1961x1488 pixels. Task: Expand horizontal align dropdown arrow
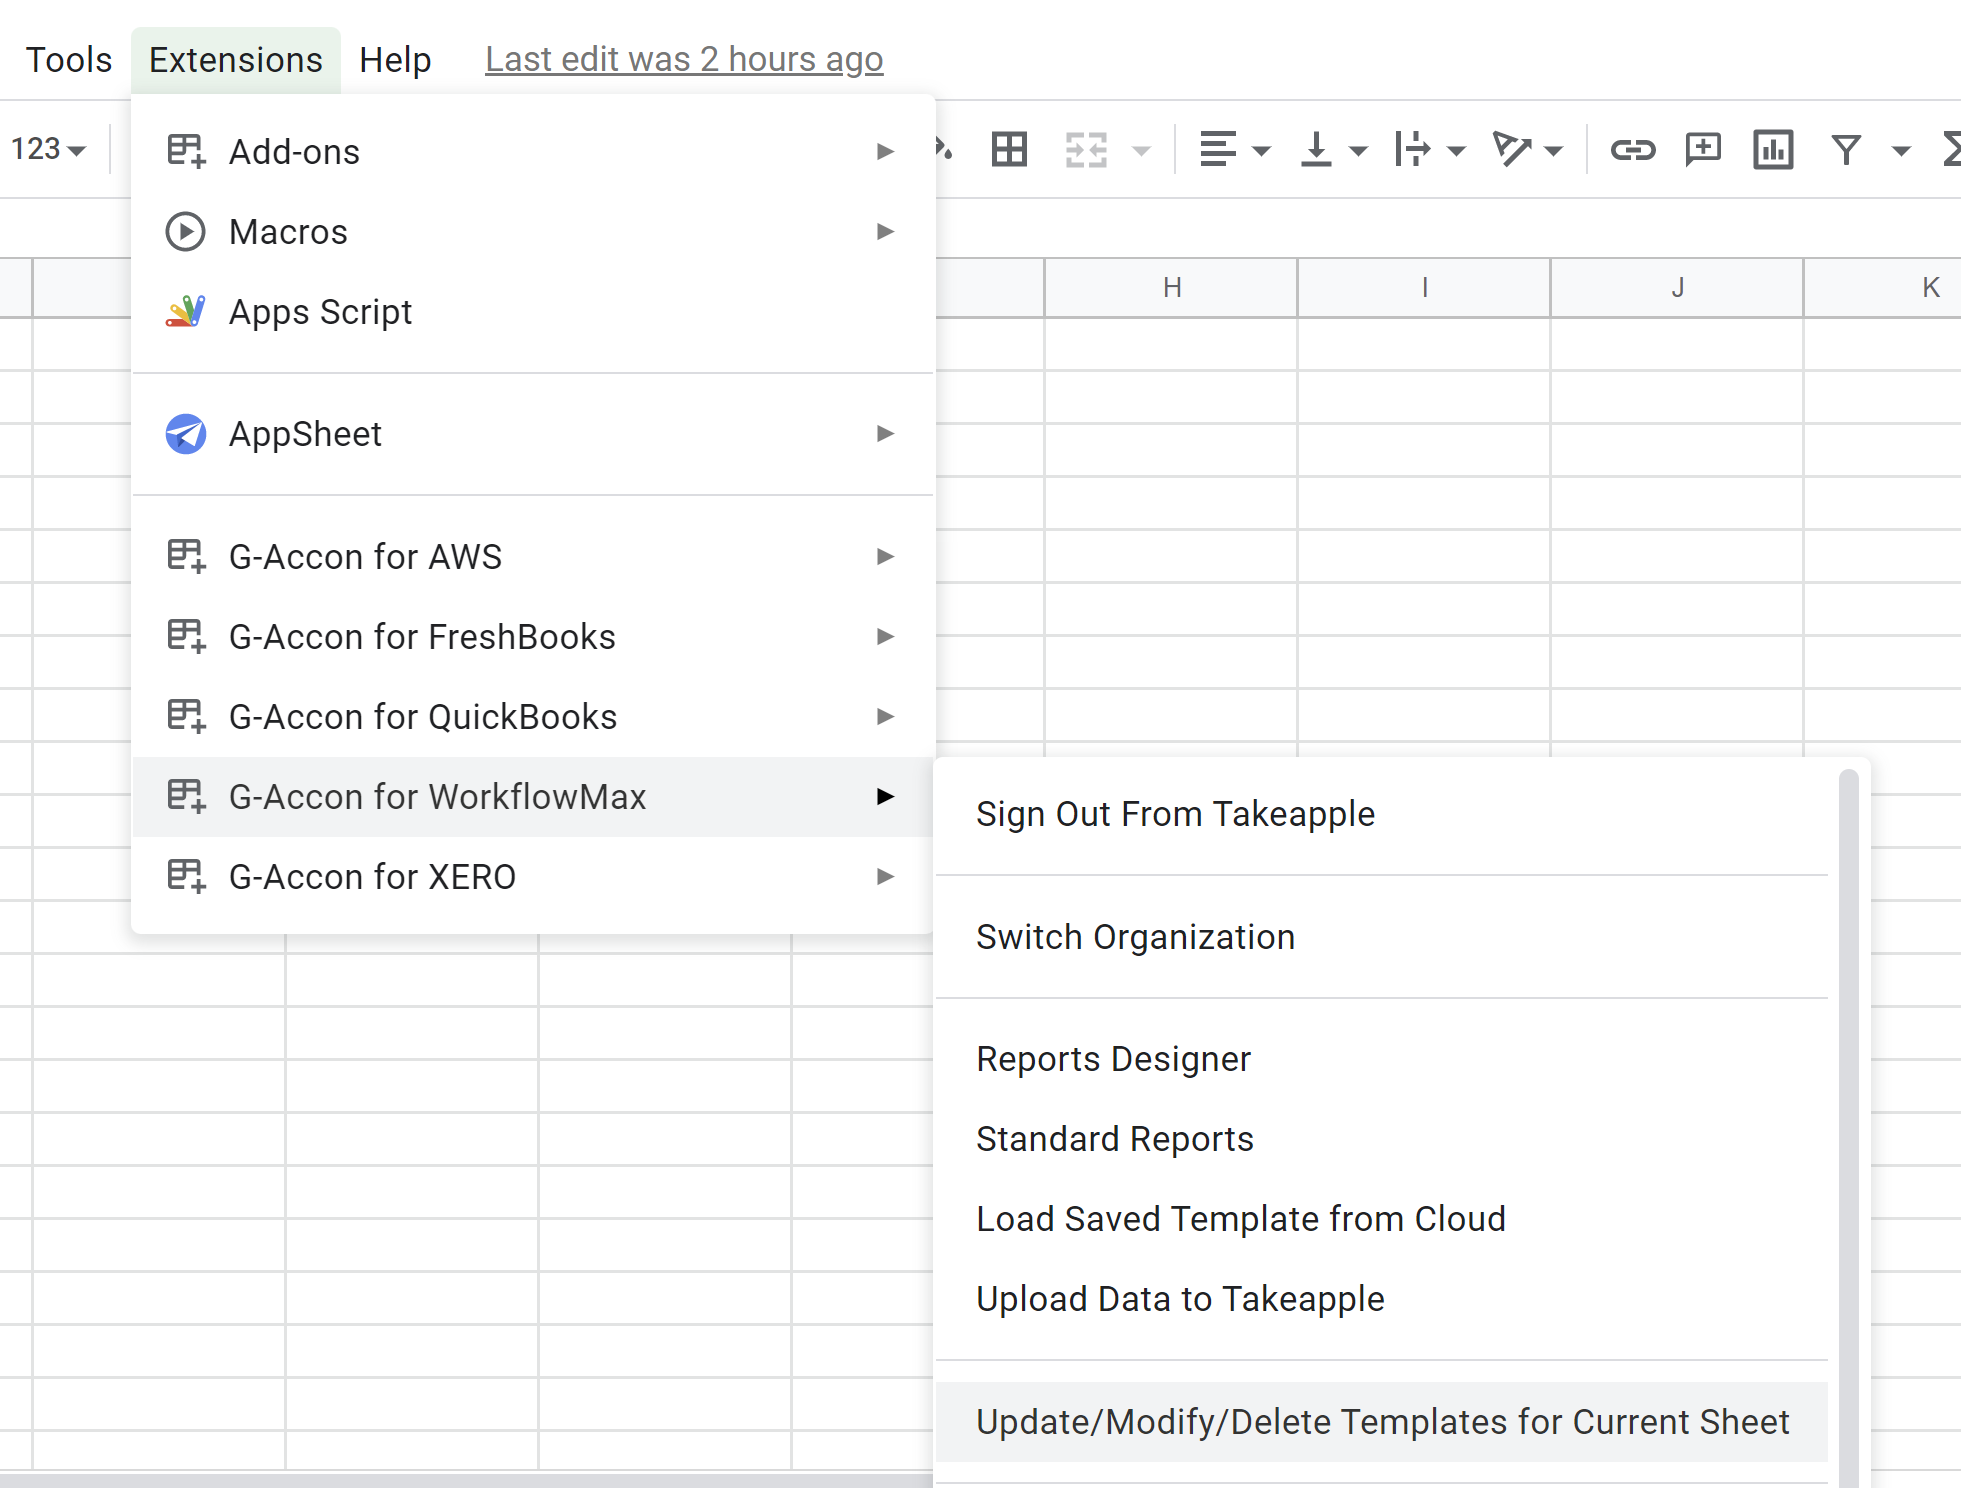[x=1262, y=151]
